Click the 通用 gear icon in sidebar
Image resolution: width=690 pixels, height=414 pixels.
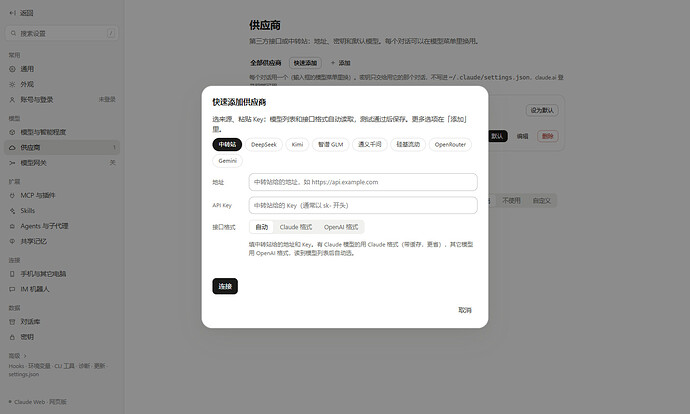coord(12,69)
